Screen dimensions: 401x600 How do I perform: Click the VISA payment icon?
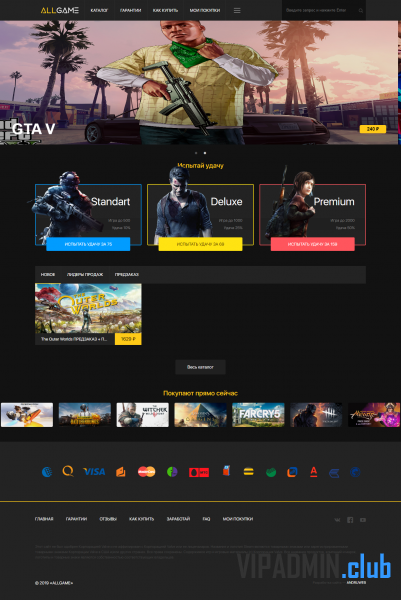94,471
